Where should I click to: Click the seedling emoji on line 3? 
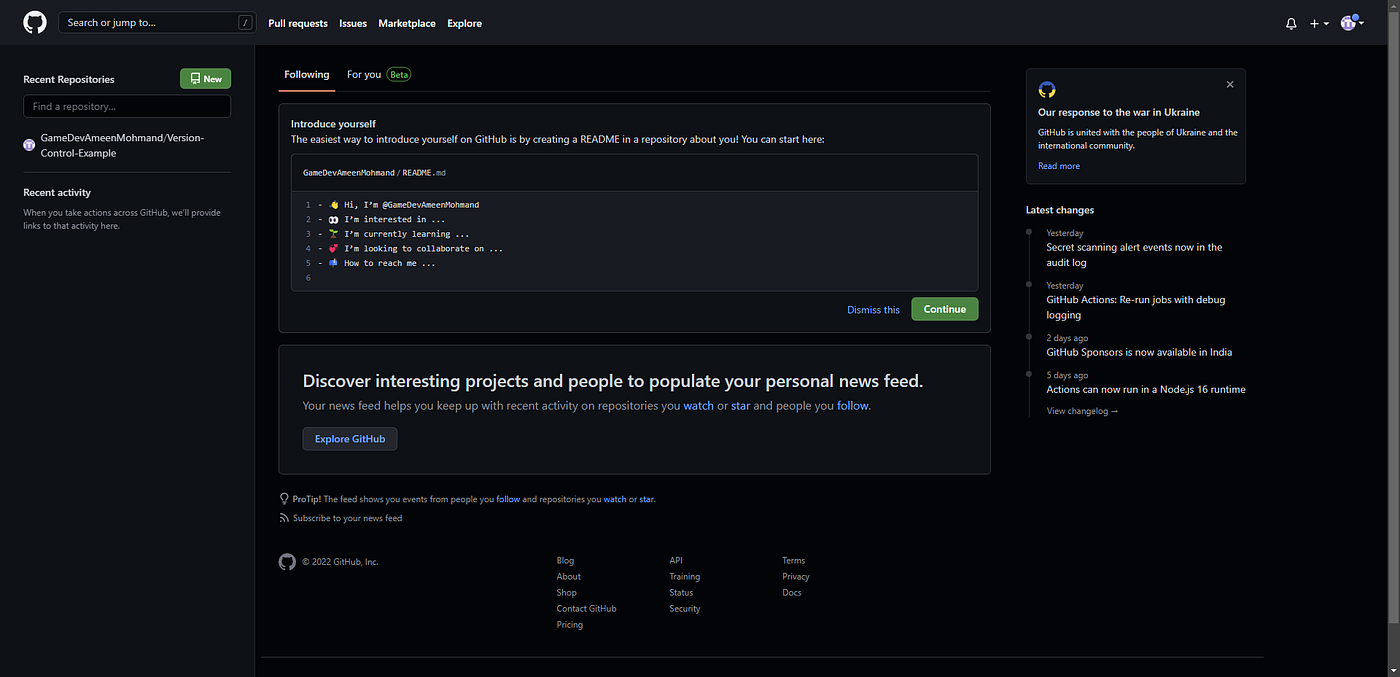click(334, 234)
